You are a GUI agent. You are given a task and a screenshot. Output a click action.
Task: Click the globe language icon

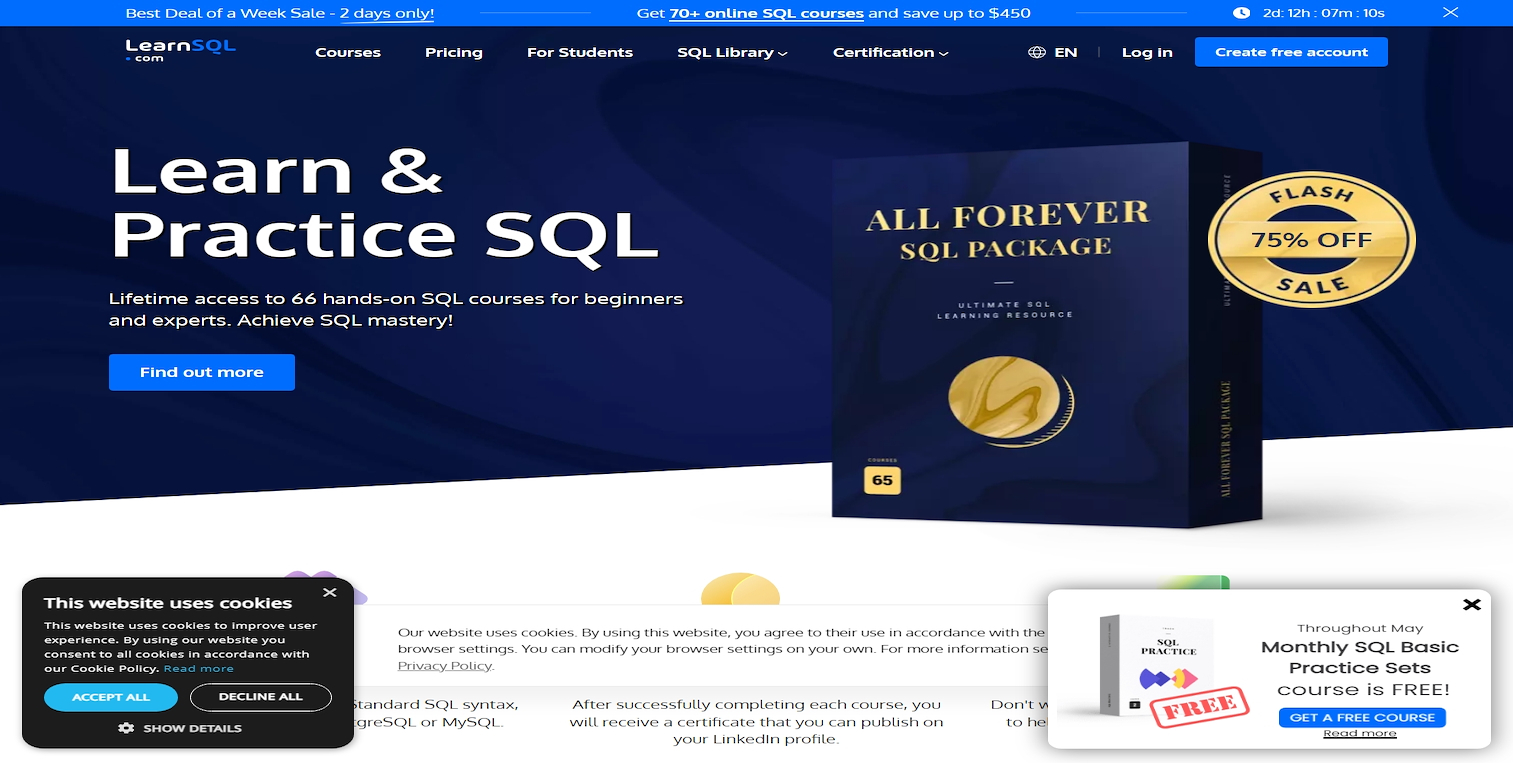(1037, 52)
